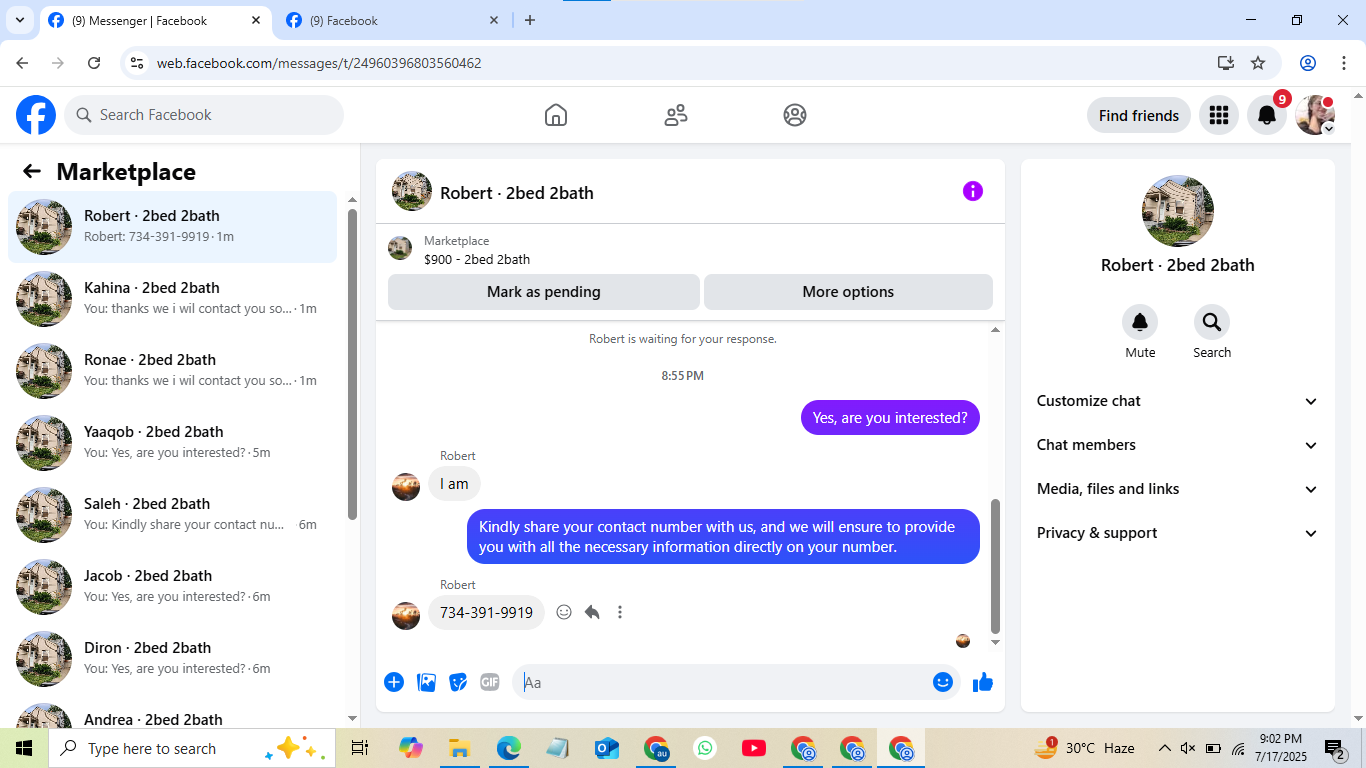The height and width of the screenshot is (768, 1366).
Task: Choose a GIF in the composer
Action: [x=490, y=682]
